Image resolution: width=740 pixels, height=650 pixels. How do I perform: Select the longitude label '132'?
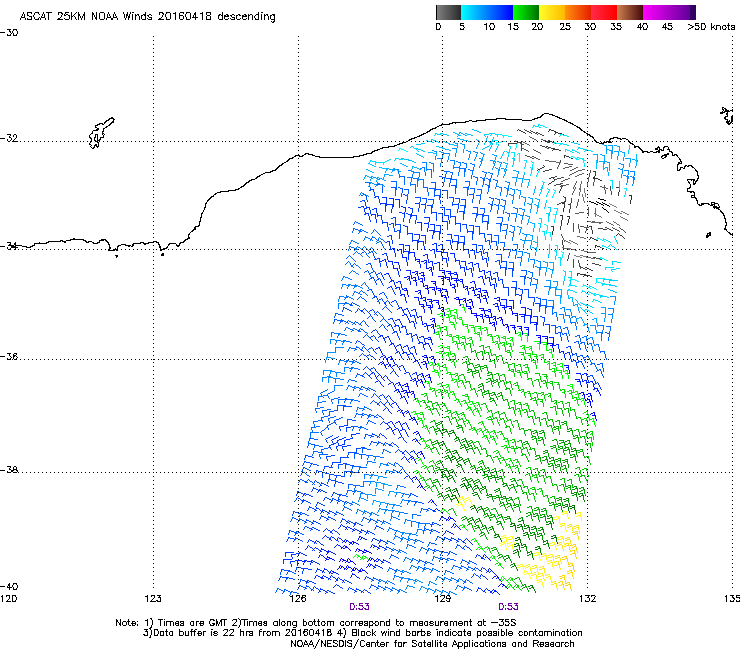point(587,599)
